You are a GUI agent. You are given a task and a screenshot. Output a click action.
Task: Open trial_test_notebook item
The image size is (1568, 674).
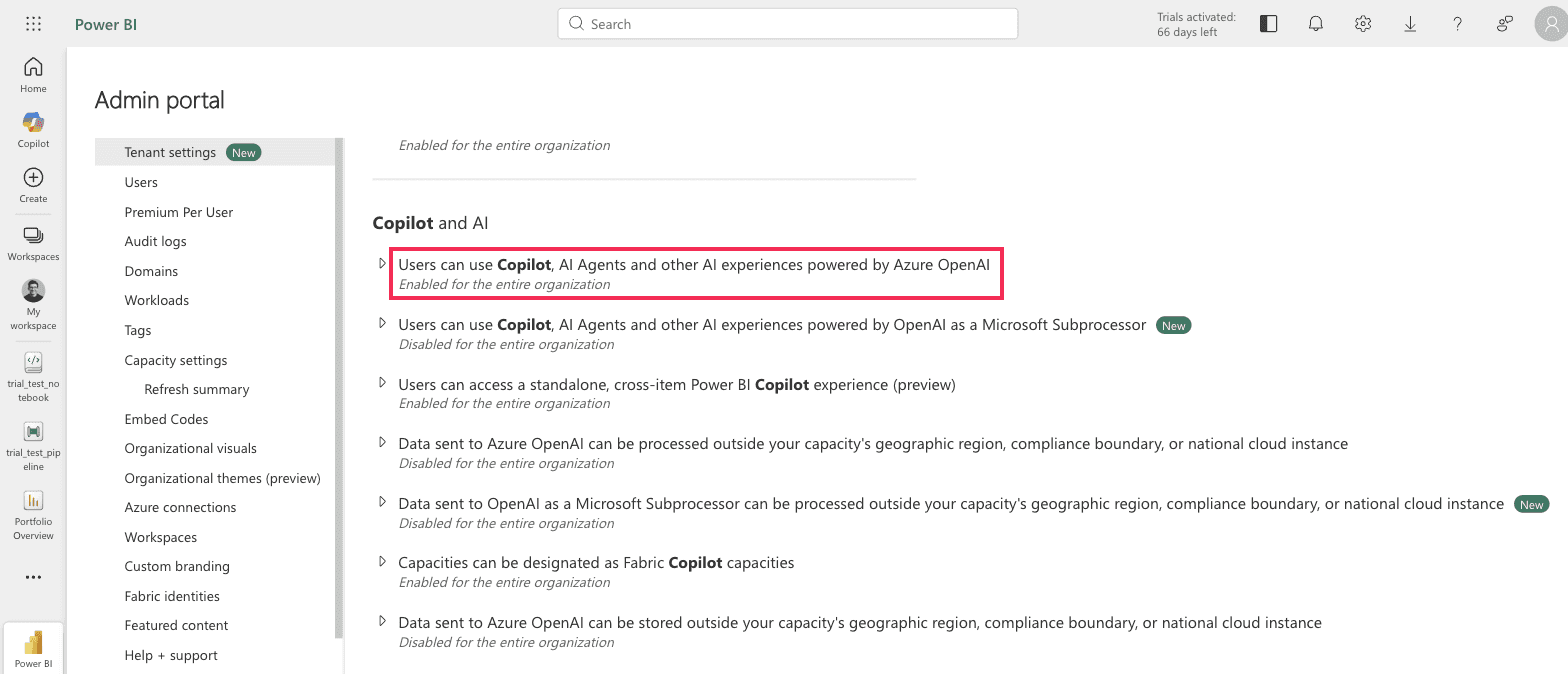coord(33,377)
